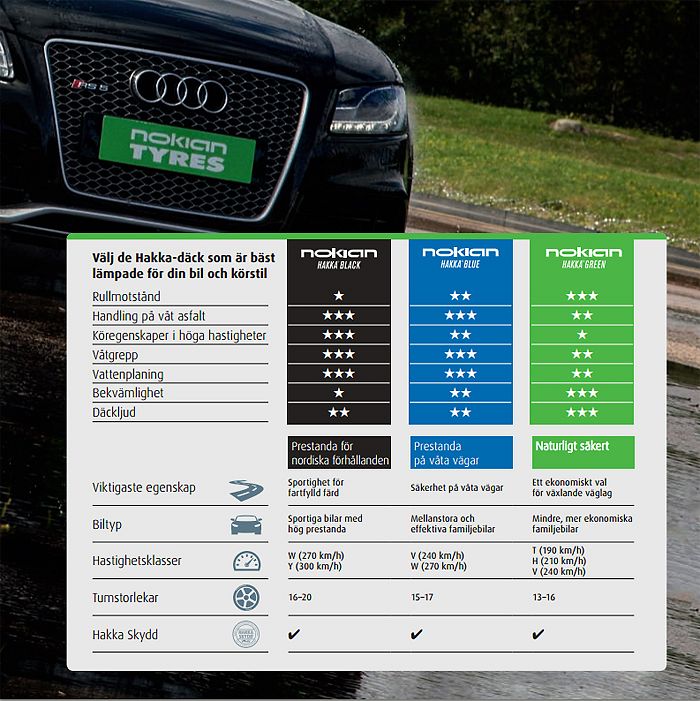Viewport: 700px width, 701px height.
Task: Click Hakka Black single star for Rullmotstånd
Action: click(339, 296)
